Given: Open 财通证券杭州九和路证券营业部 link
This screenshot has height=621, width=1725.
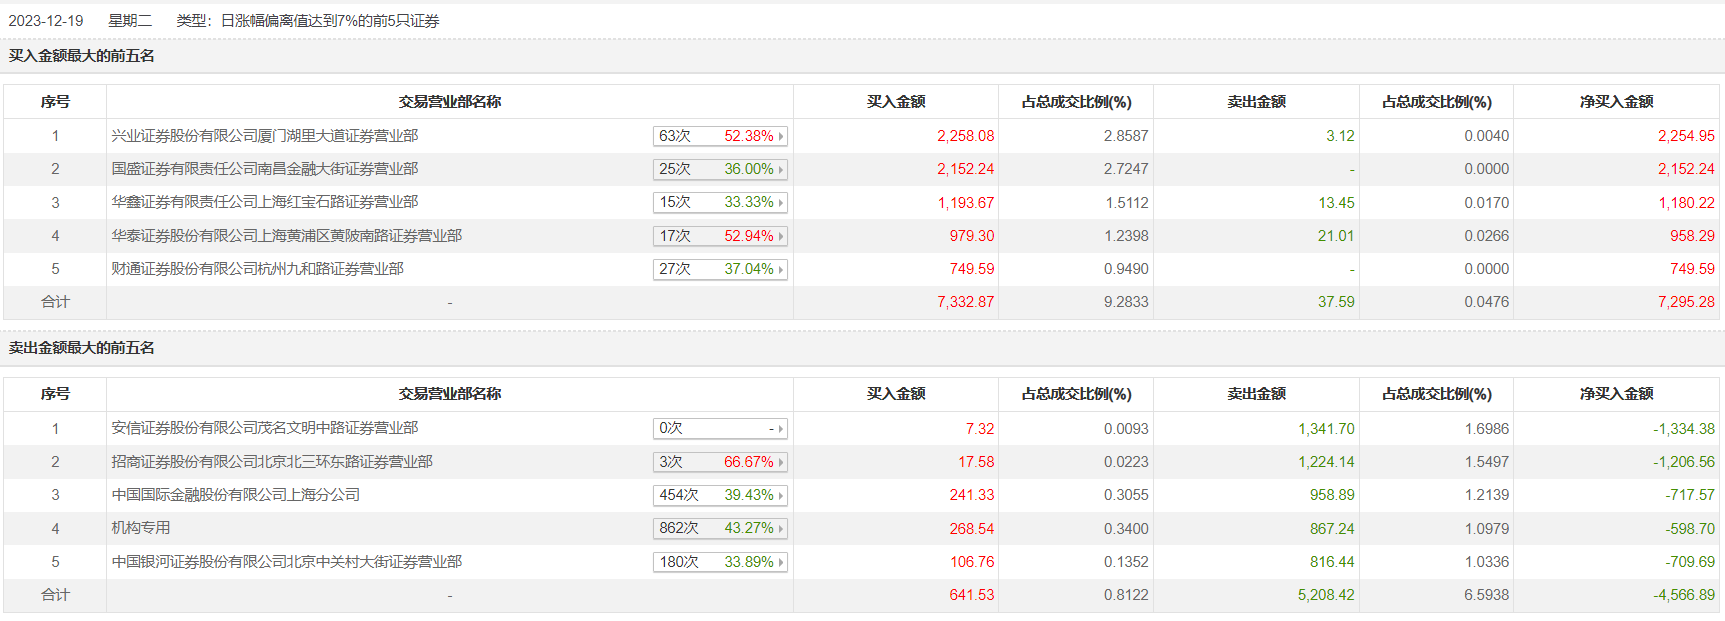Looking at the screenshot, I should (x=258, y=269).
